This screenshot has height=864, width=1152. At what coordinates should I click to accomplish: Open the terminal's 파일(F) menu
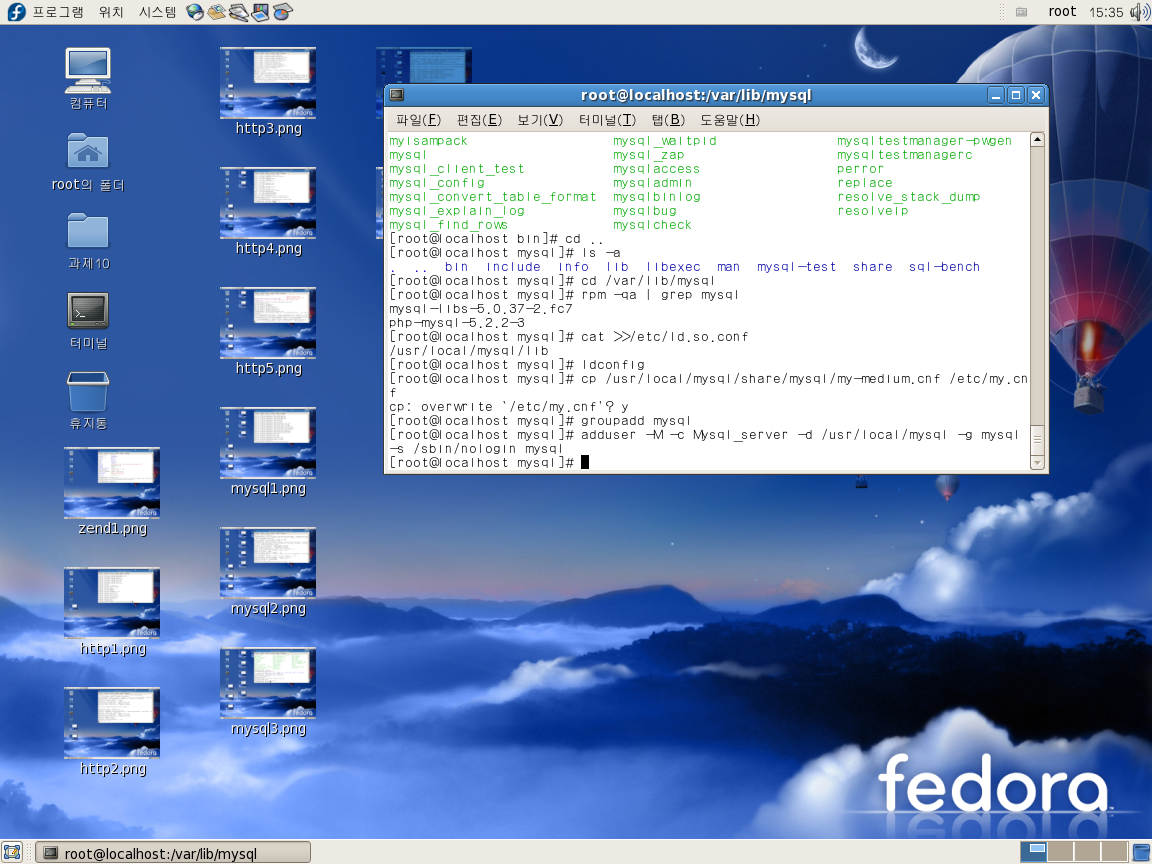tap(418, 120)
